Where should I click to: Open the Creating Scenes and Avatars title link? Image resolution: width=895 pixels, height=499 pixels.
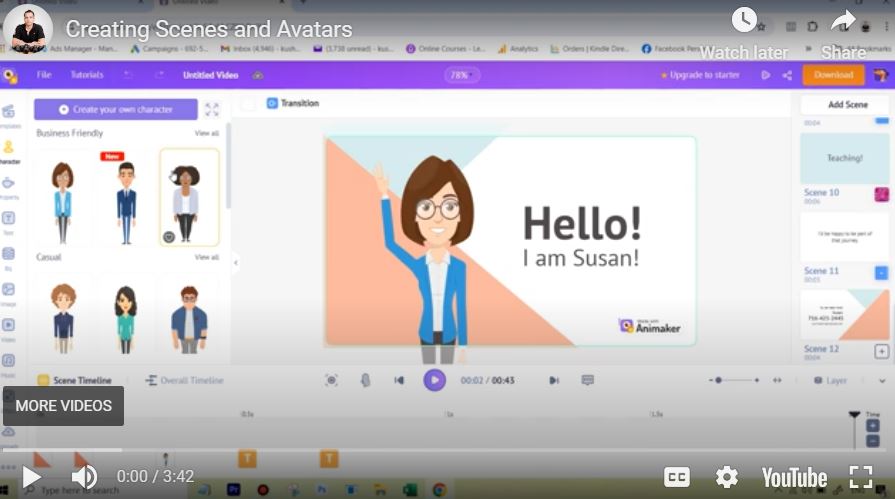[x=208, y=29]
